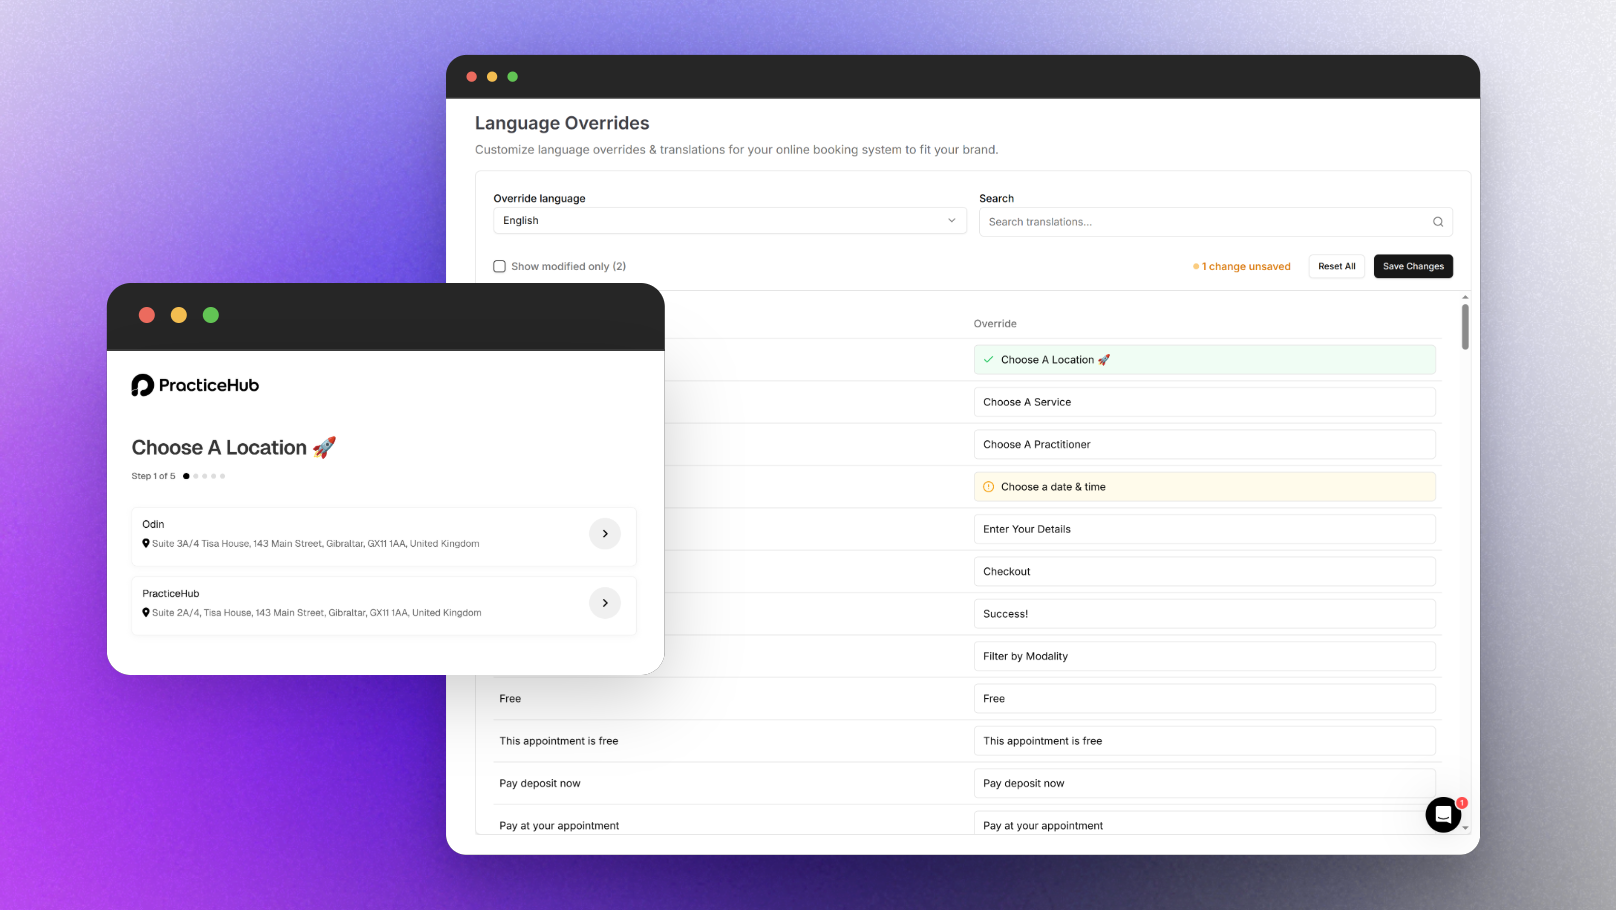Select the Override column header
1616x910 pixels.
pyautogui.click(x=995, y=323)
